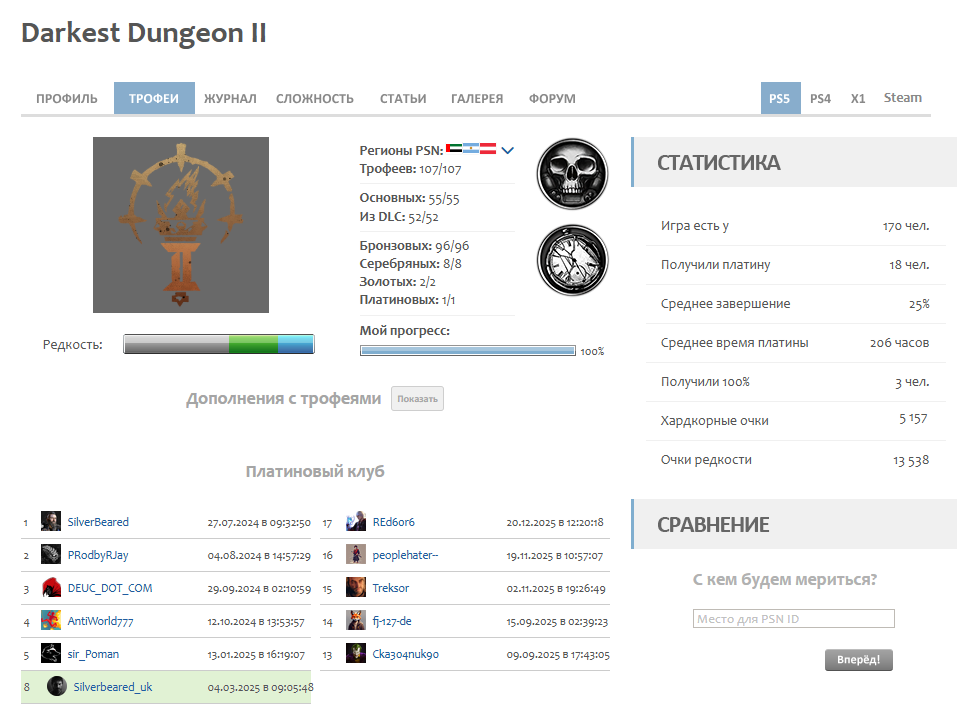This screenshot has width=957, height=708.
Task: Switch platform to X1
Action: pos(858,99)
